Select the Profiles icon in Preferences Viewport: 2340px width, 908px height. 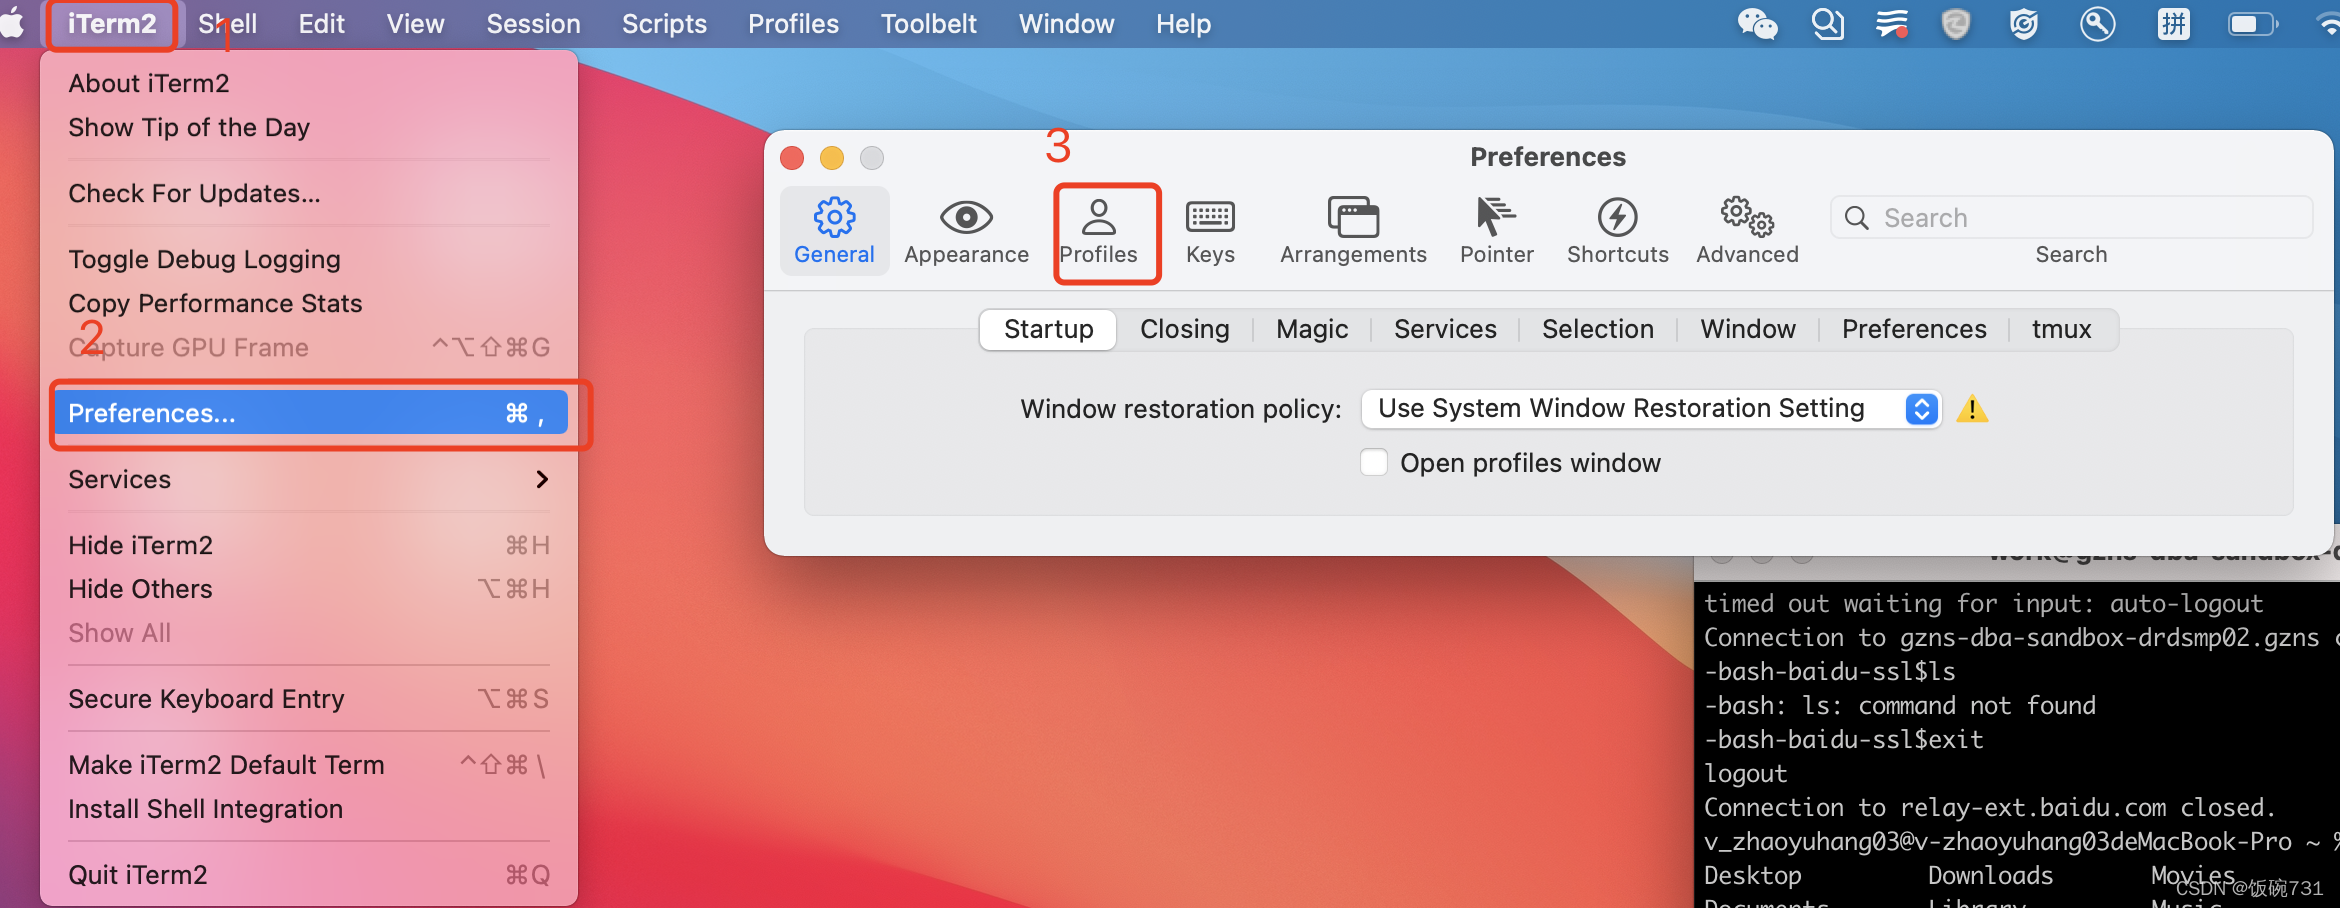(x=1101, y=230)
